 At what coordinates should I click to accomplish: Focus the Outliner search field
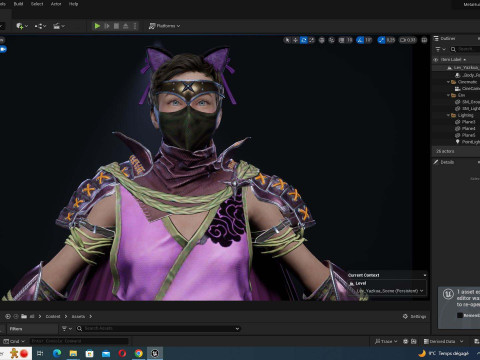click(465, 49)
